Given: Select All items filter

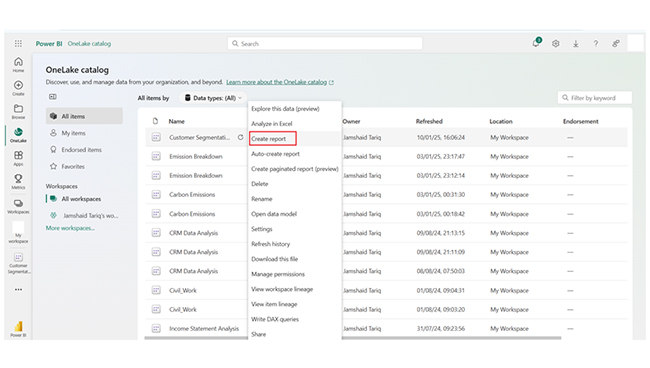Looking at the screenshot, I should pyautogui.click(x=84, y=116).
